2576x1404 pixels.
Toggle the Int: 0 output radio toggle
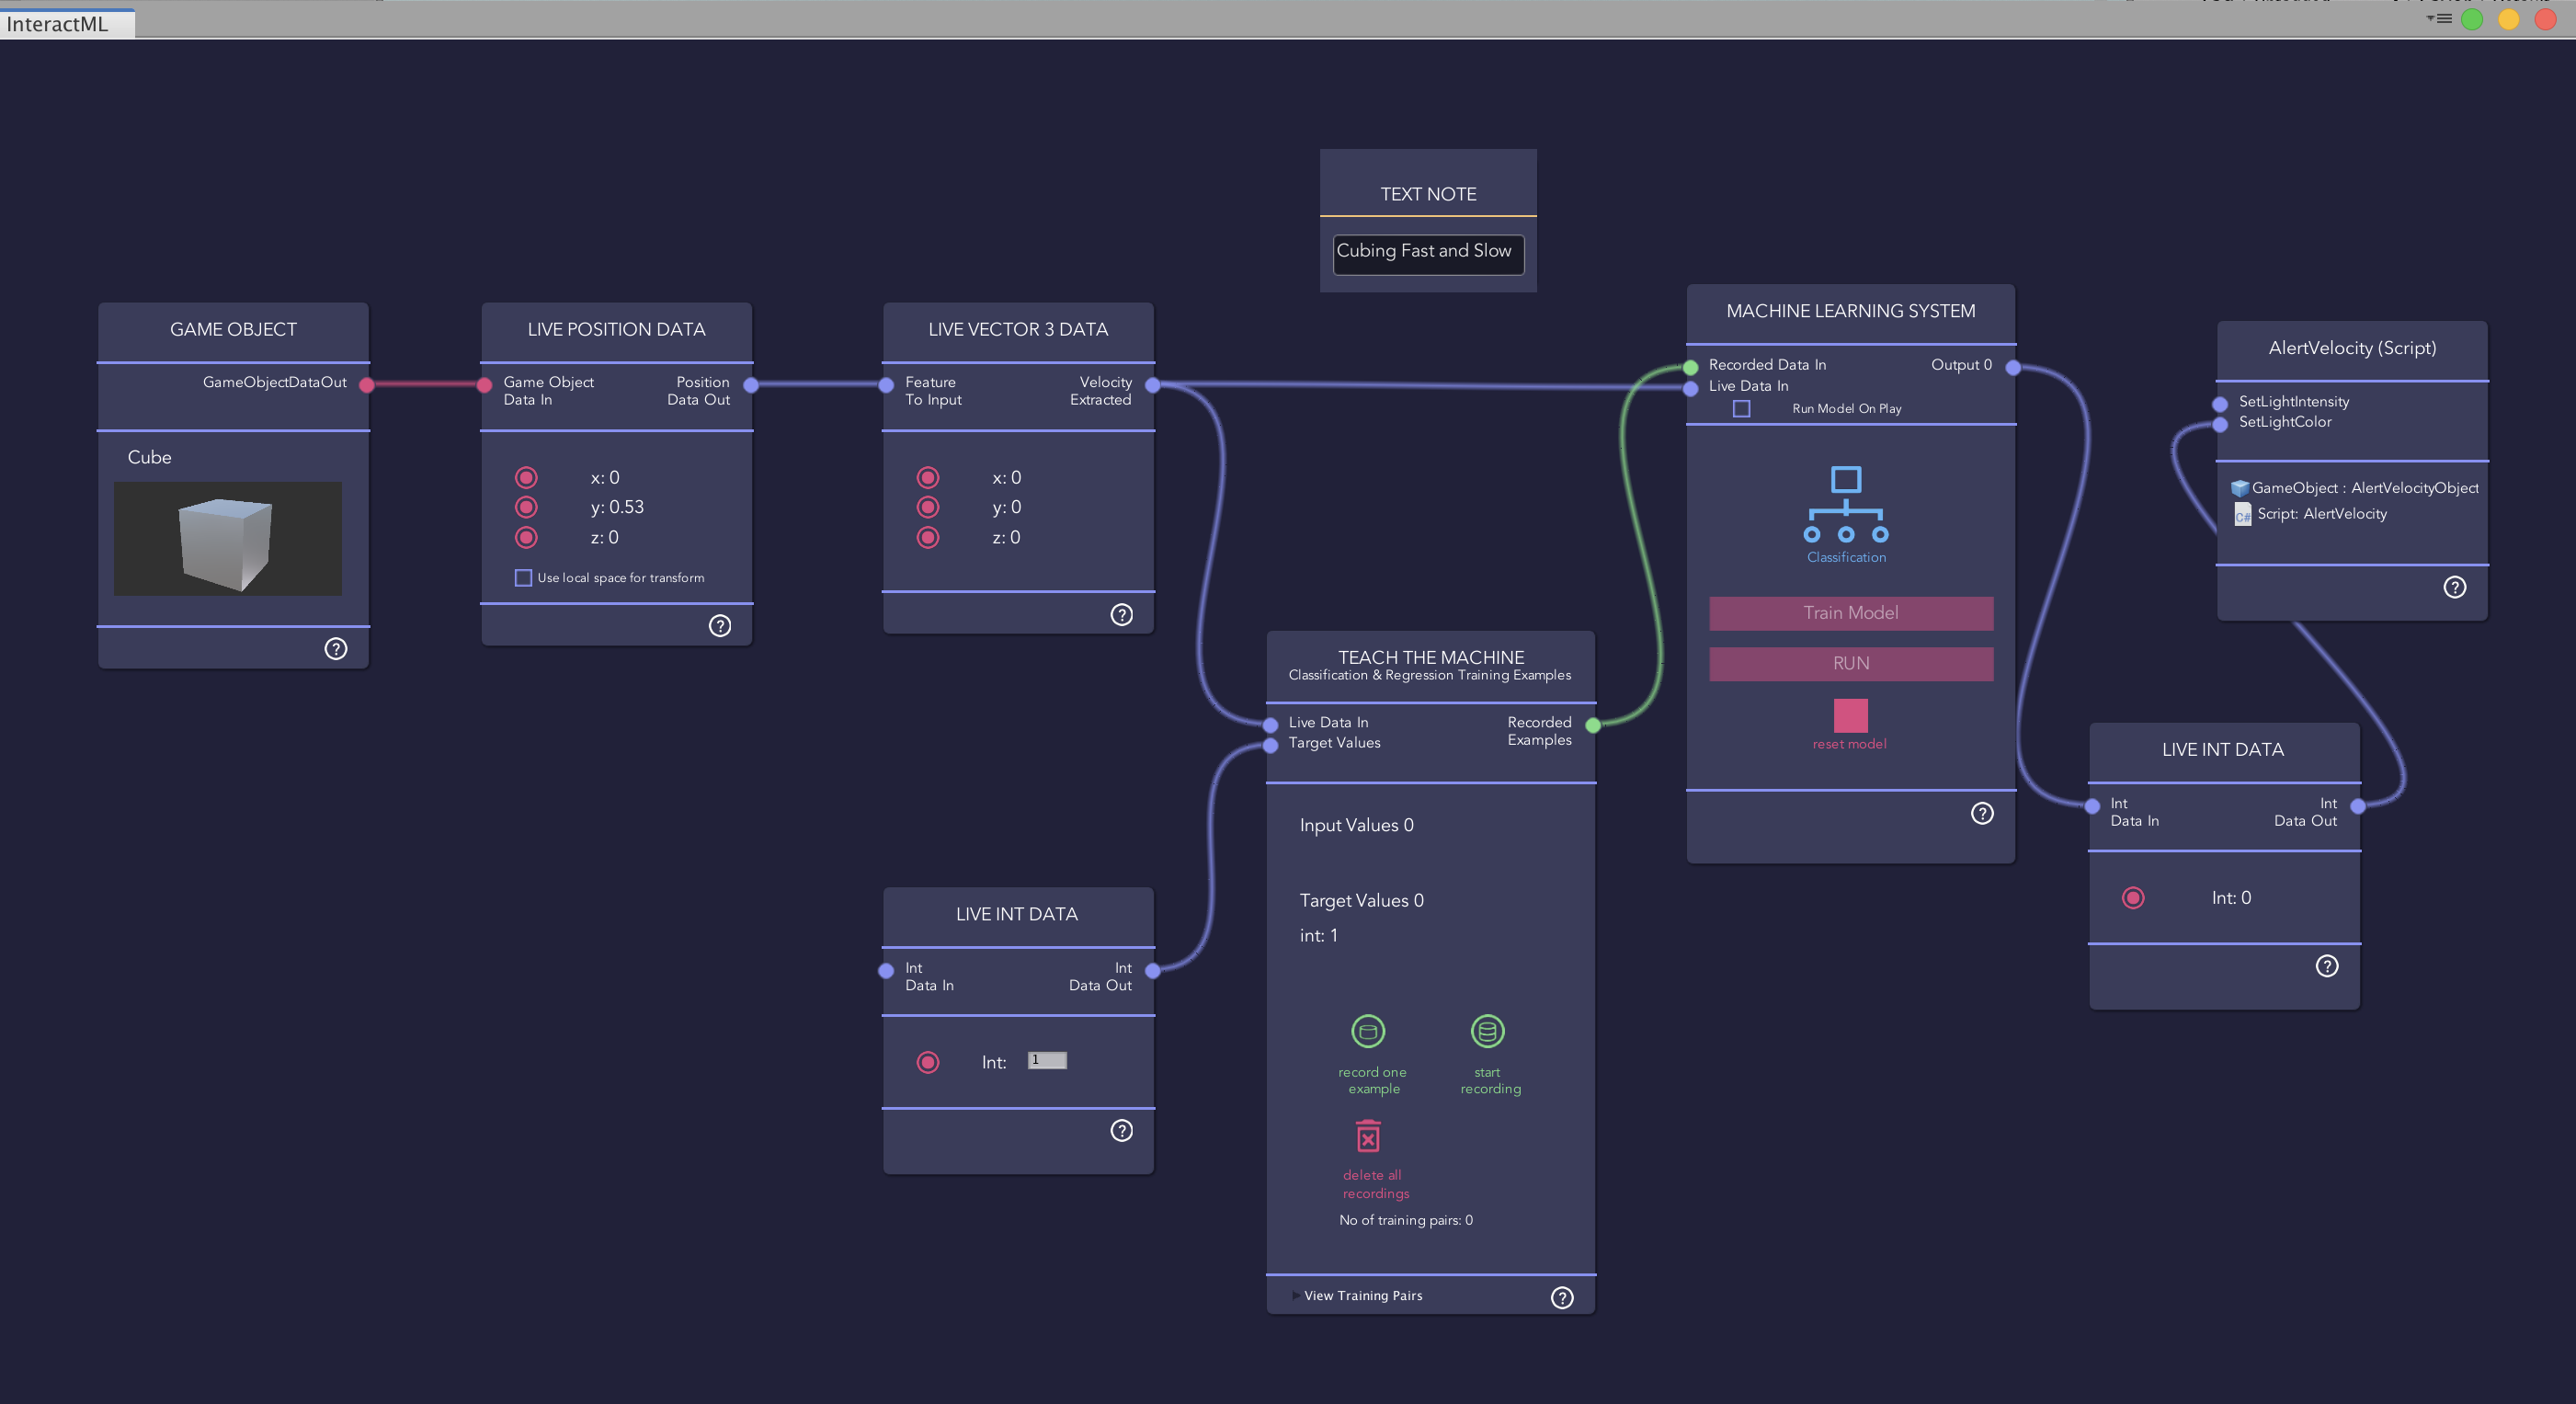point(2133,898)
